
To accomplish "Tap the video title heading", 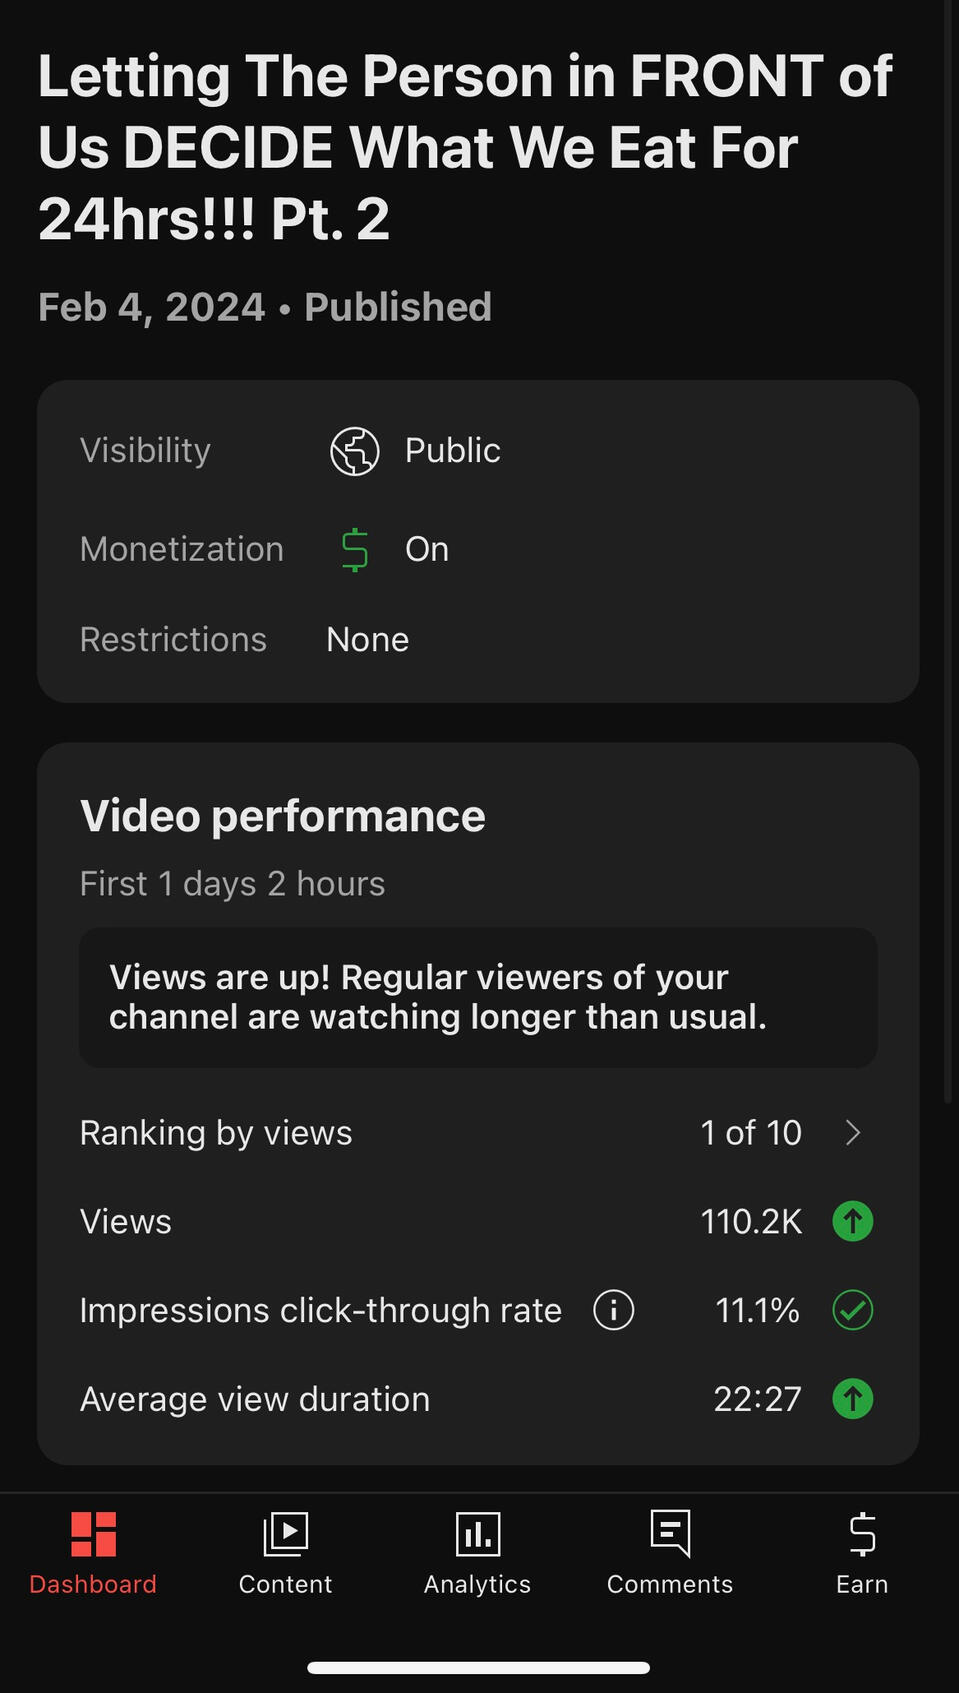I will 465,148.
